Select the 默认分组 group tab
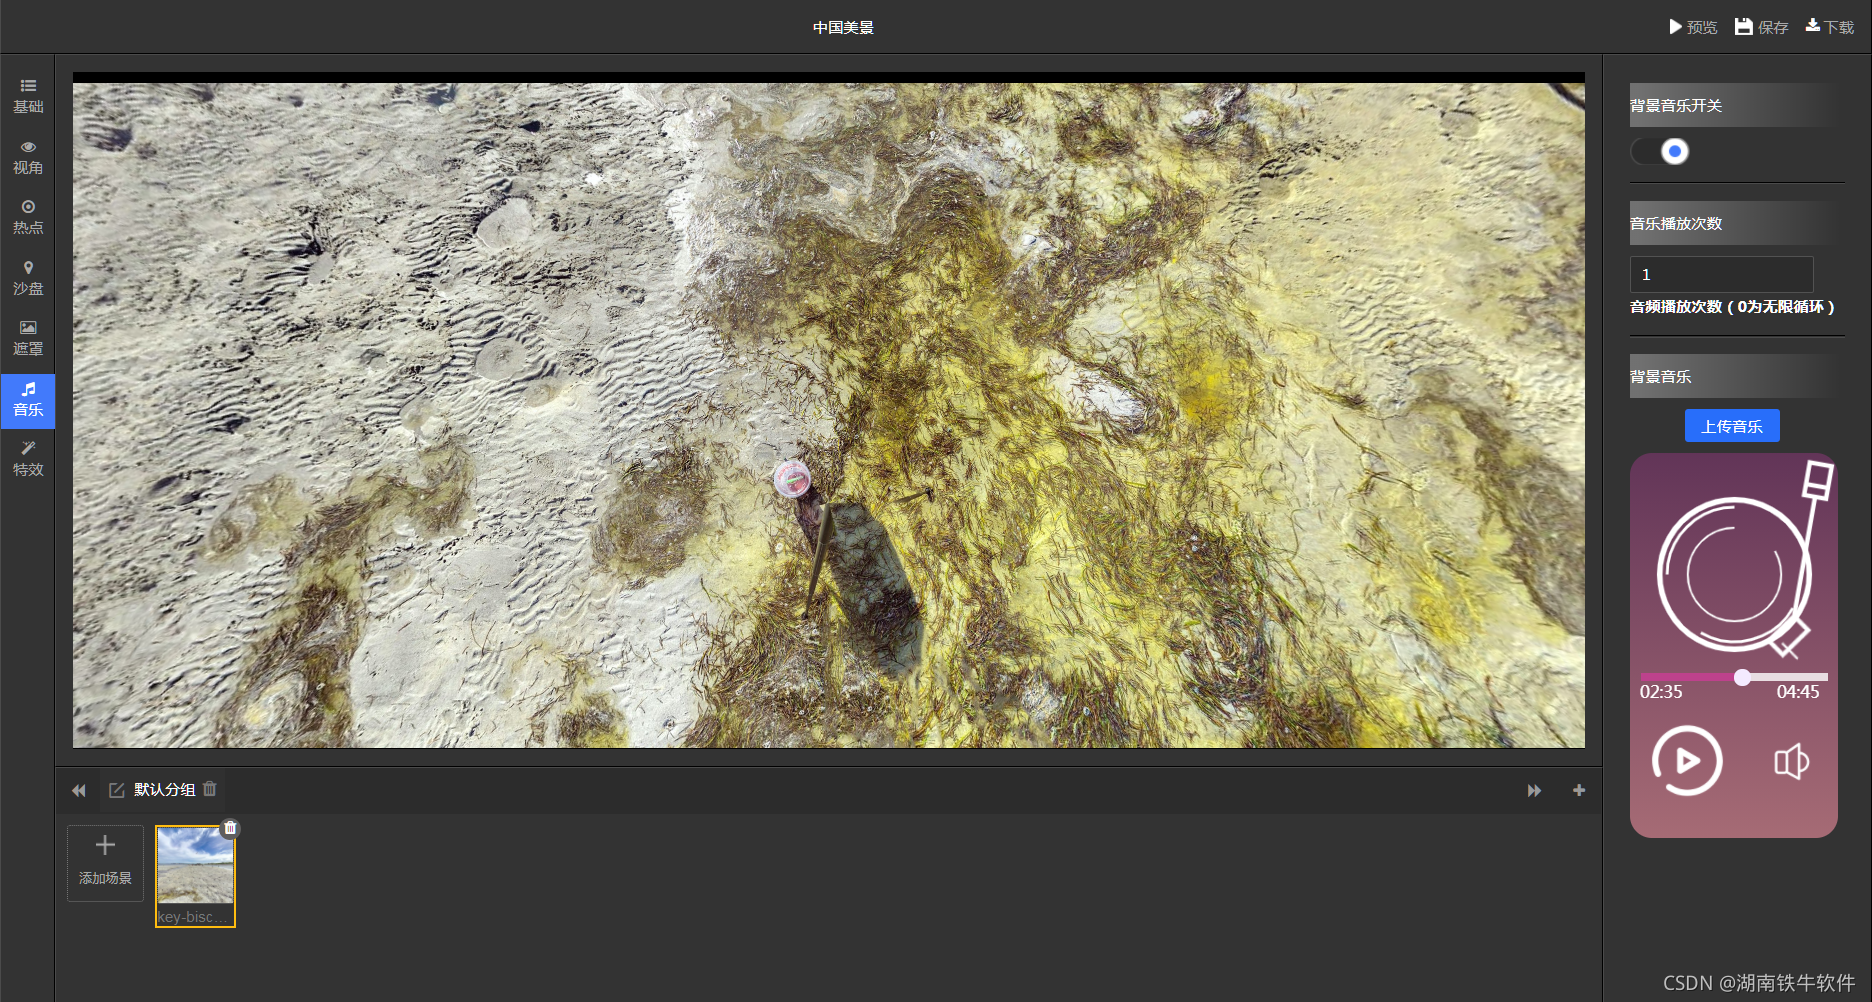This screenshot has width=1872, height=1002. point(164,790)
